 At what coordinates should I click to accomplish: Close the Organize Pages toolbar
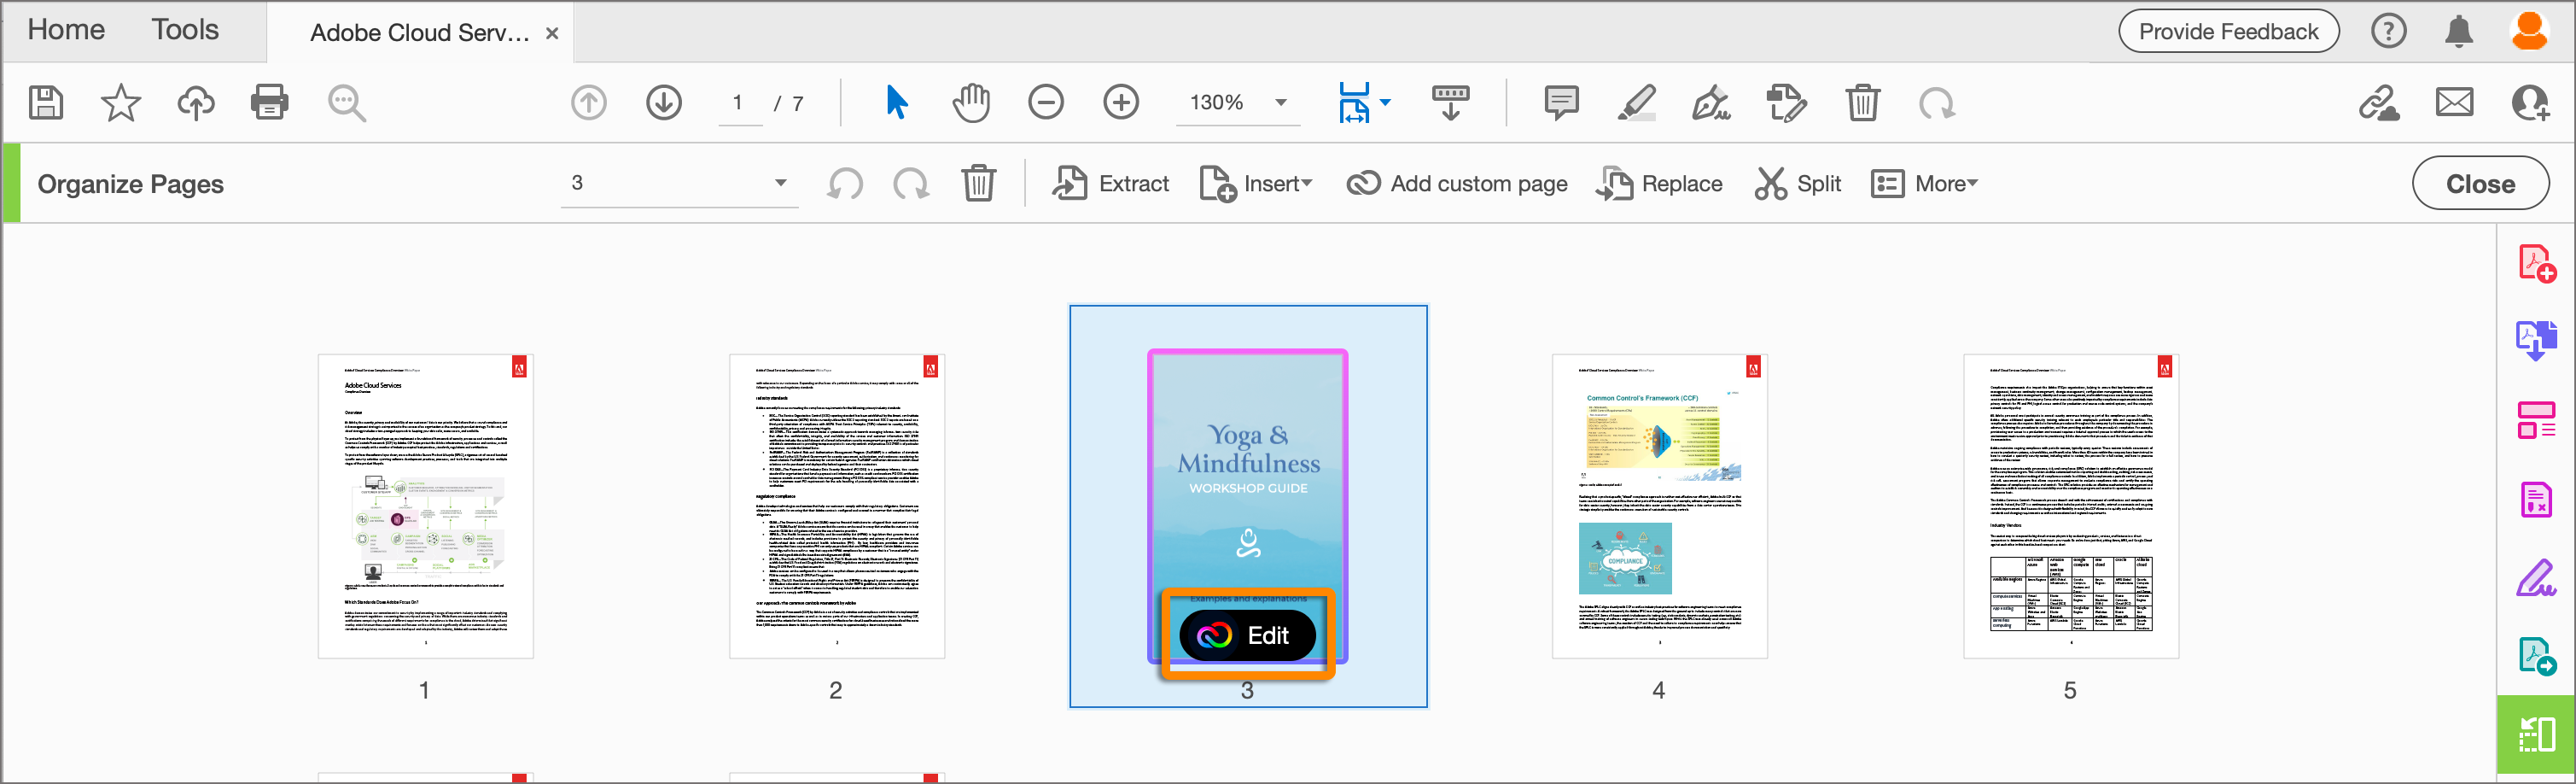[2480, 184]
